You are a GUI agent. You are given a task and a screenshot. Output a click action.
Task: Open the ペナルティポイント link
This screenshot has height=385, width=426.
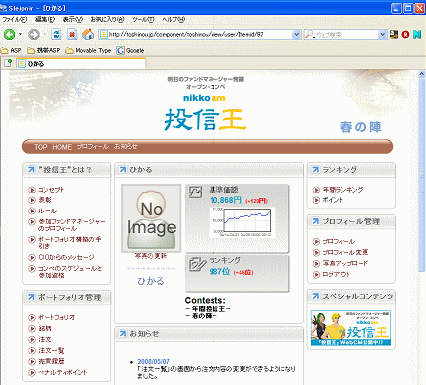click(63, 372)
